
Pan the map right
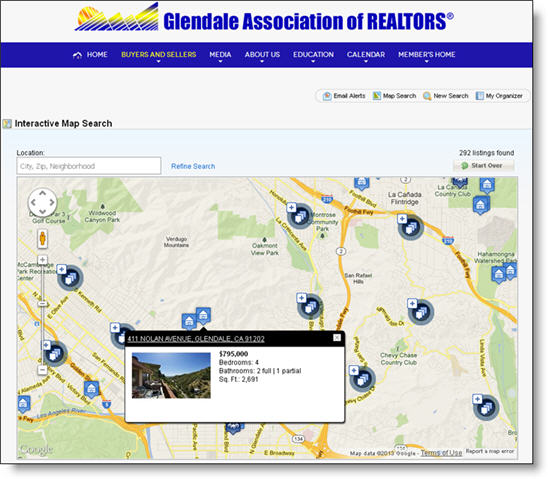coord(52,202)
